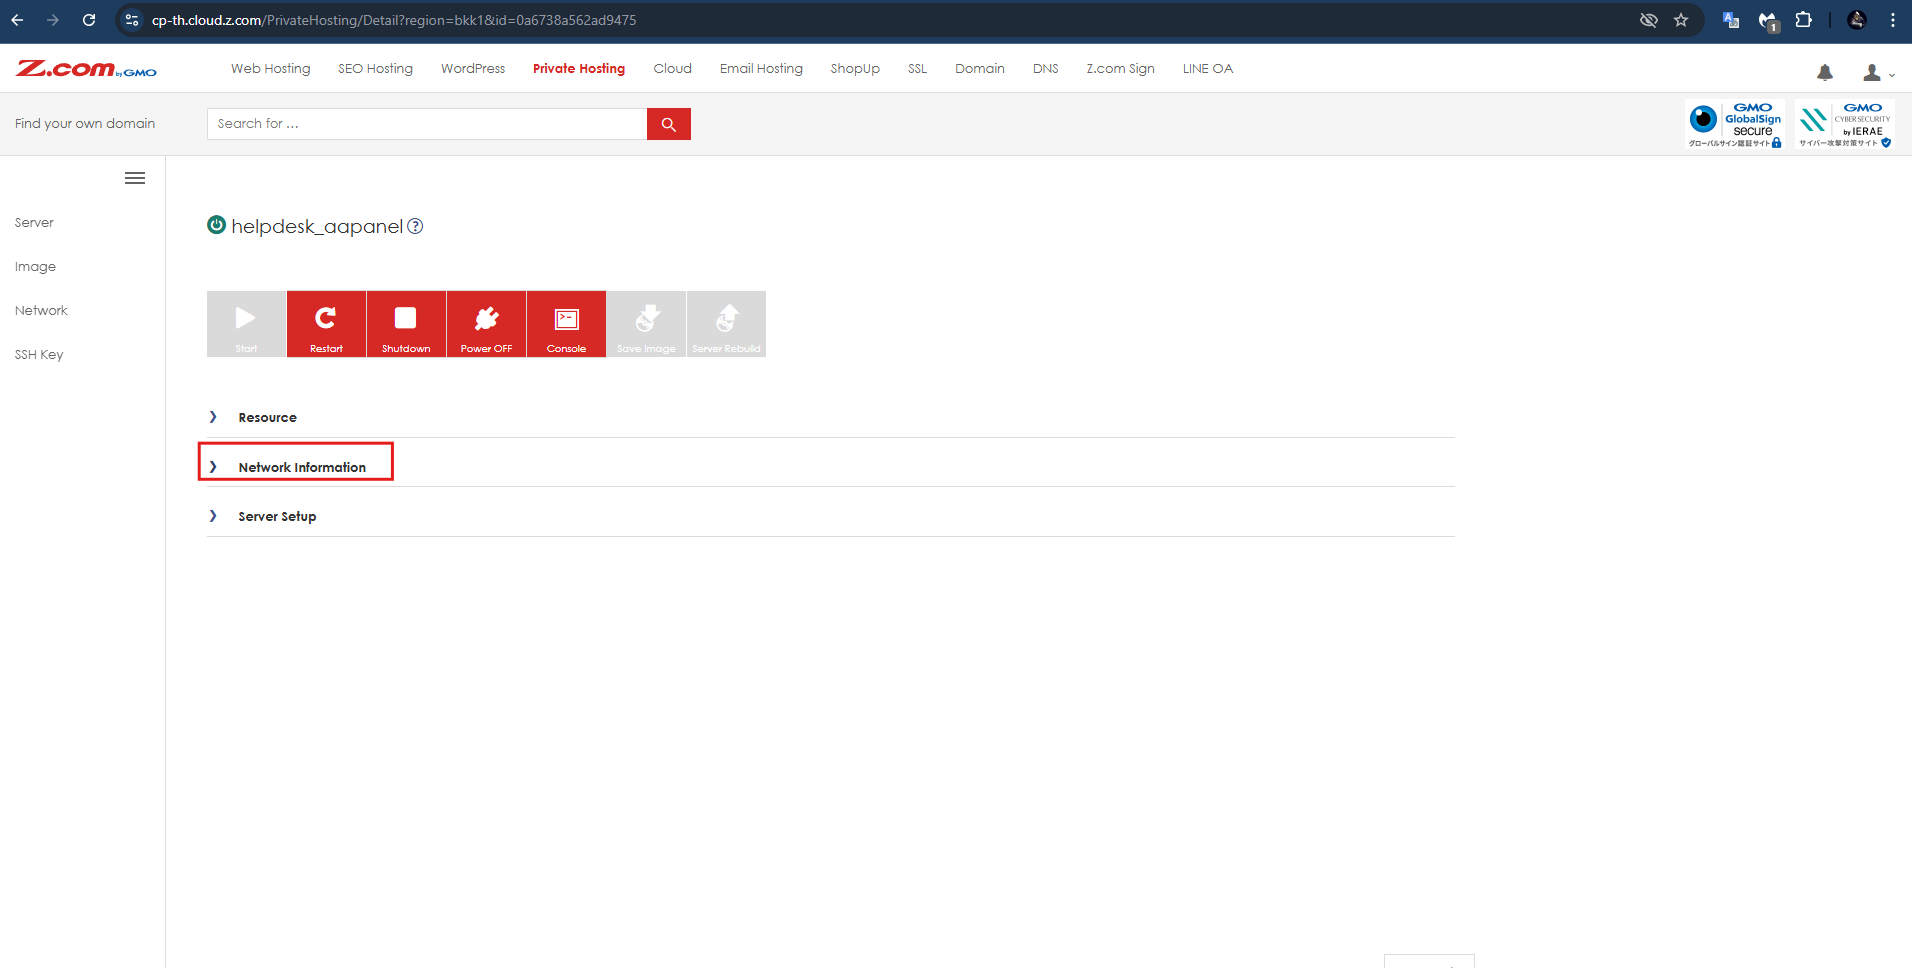Open the user account menu
1912x968 pixels.
click(1878, 72)
